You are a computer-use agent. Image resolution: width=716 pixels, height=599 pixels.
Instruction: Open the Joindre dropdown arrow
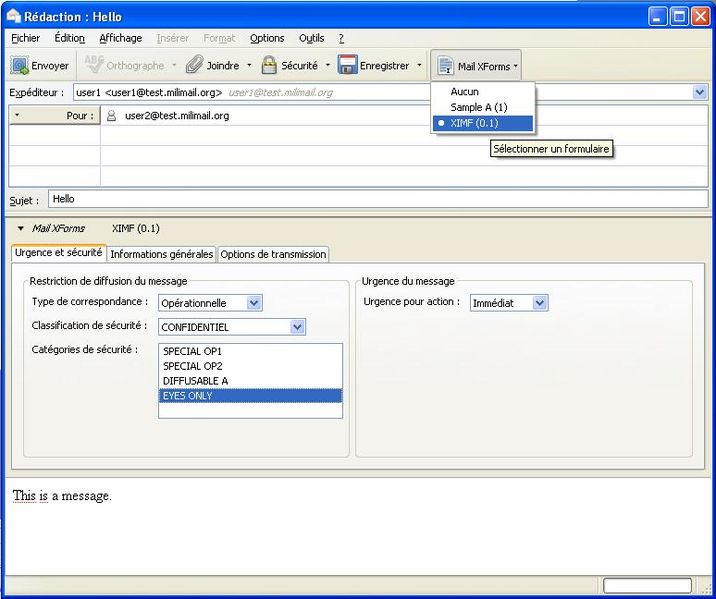point(249,65)
